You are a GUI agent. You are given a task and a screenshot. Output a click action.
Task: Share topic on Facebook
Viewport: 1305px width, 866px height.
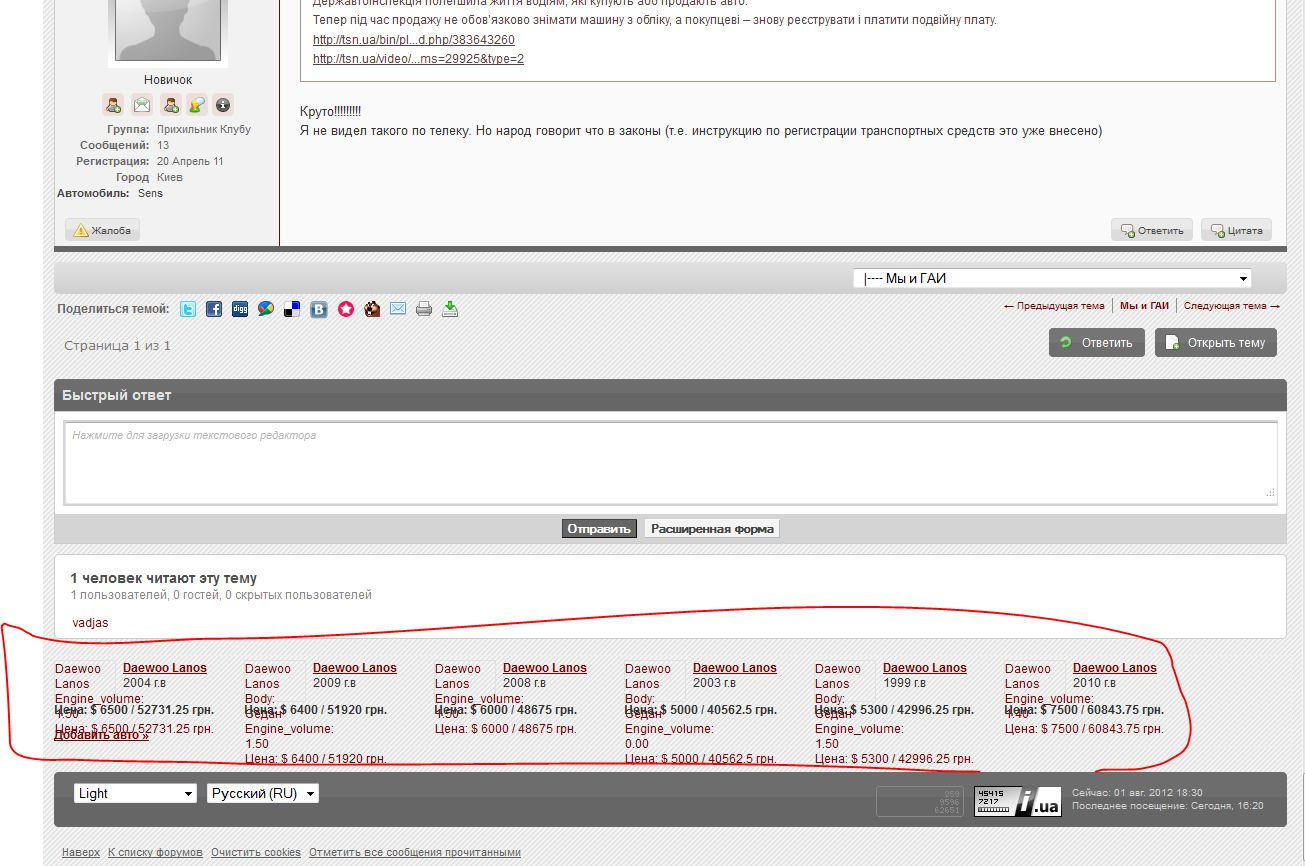pos(214,309)
